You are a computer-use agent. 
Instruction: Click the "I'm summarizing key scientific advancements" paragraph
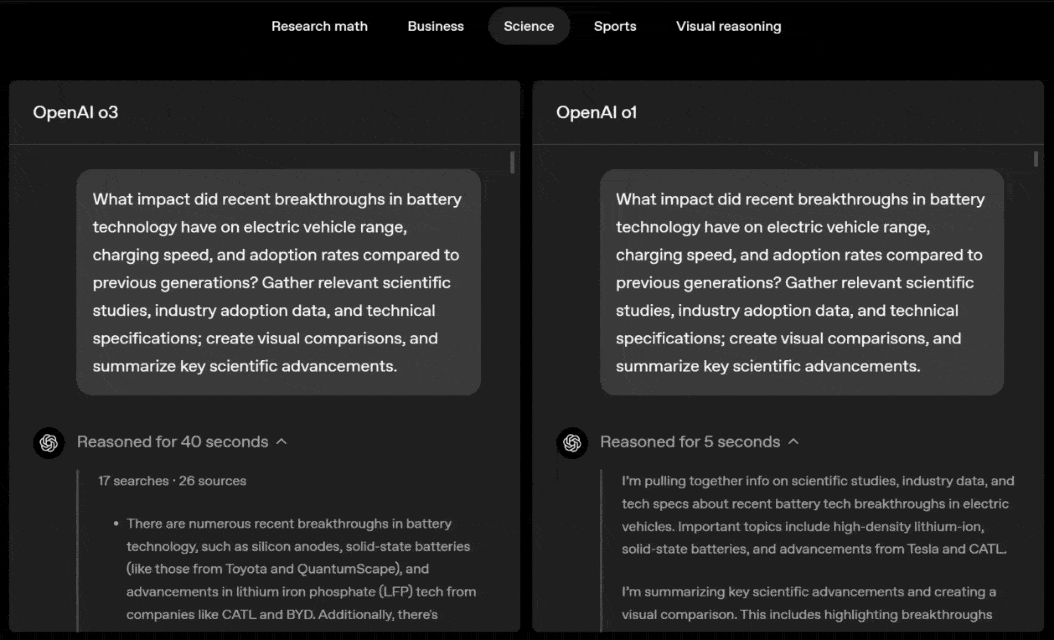[808, 603]
